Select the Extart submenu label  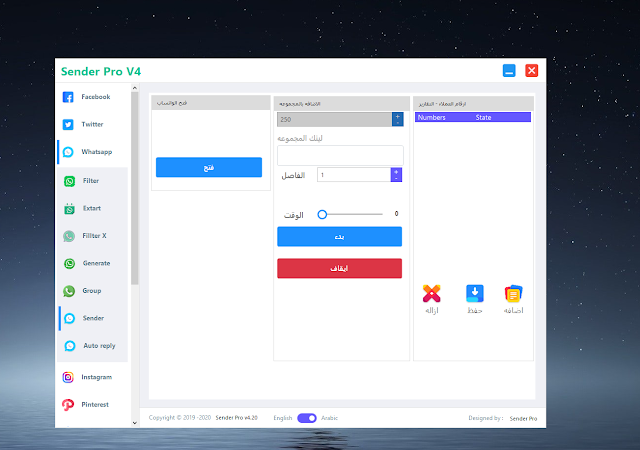point(92,208)
